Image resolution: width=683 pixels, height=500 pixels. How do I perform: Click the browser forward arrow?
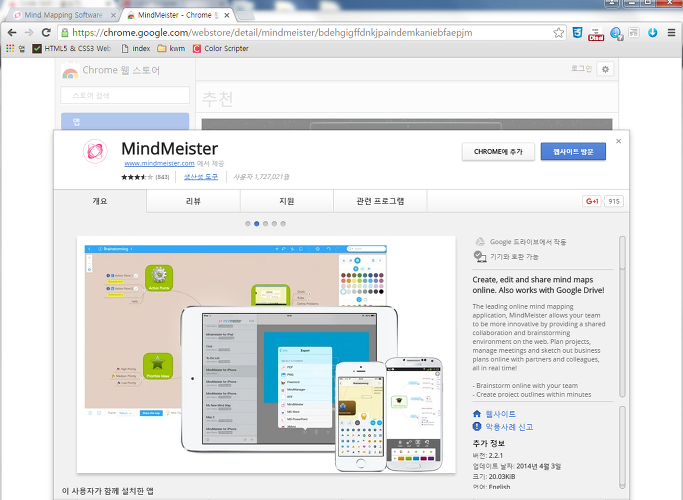pos(29,33)
